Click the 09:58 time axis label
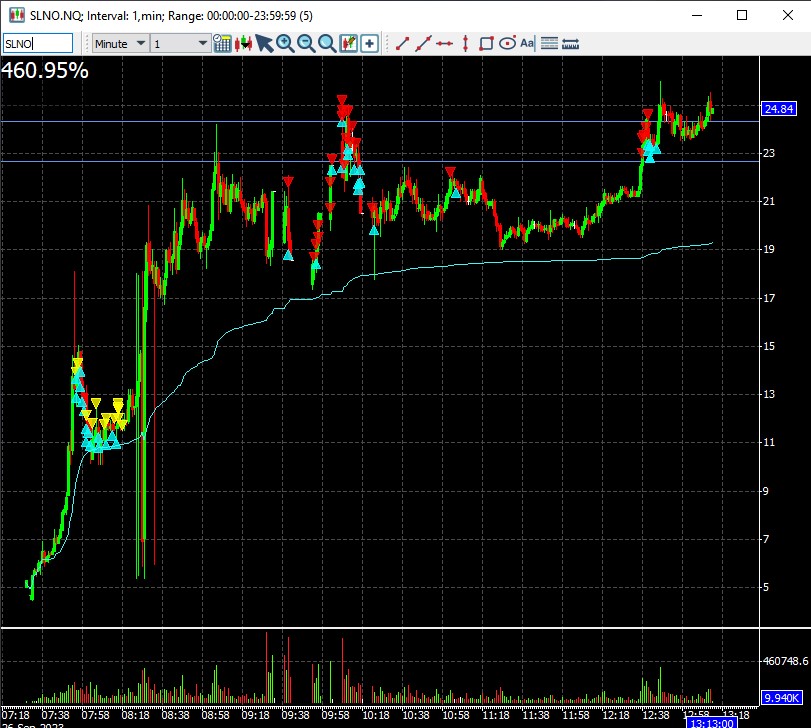This screenshot has width=811, height=728. [335, 715]
